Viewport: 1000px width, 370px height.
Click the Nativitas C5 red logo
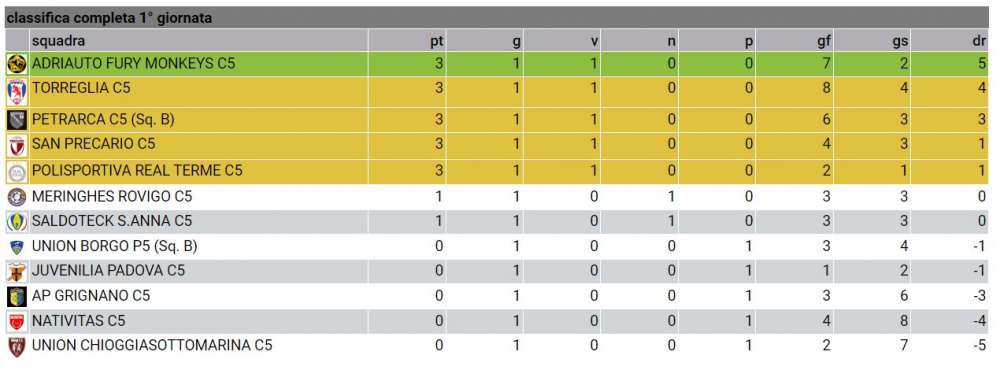[x=17, y=321]
